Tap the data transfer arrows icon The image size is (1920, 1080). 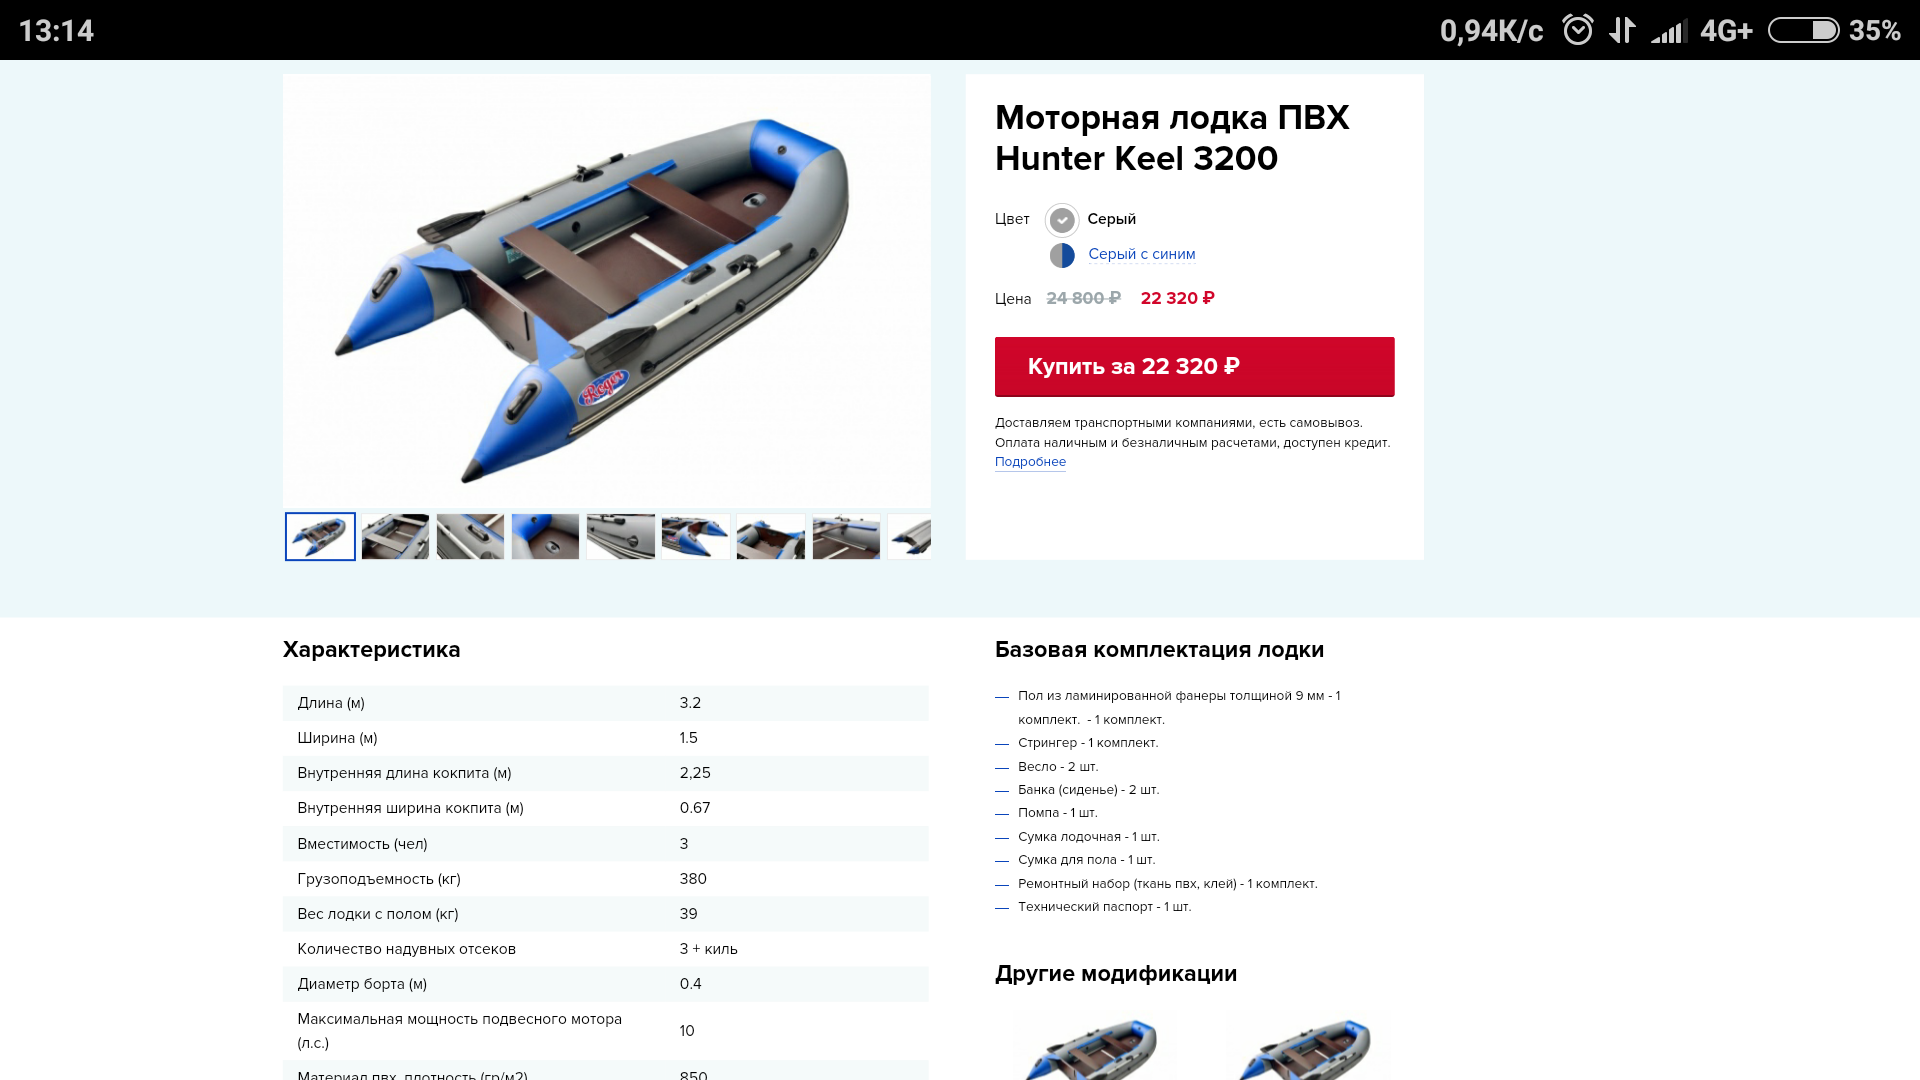coord(1622,30)
